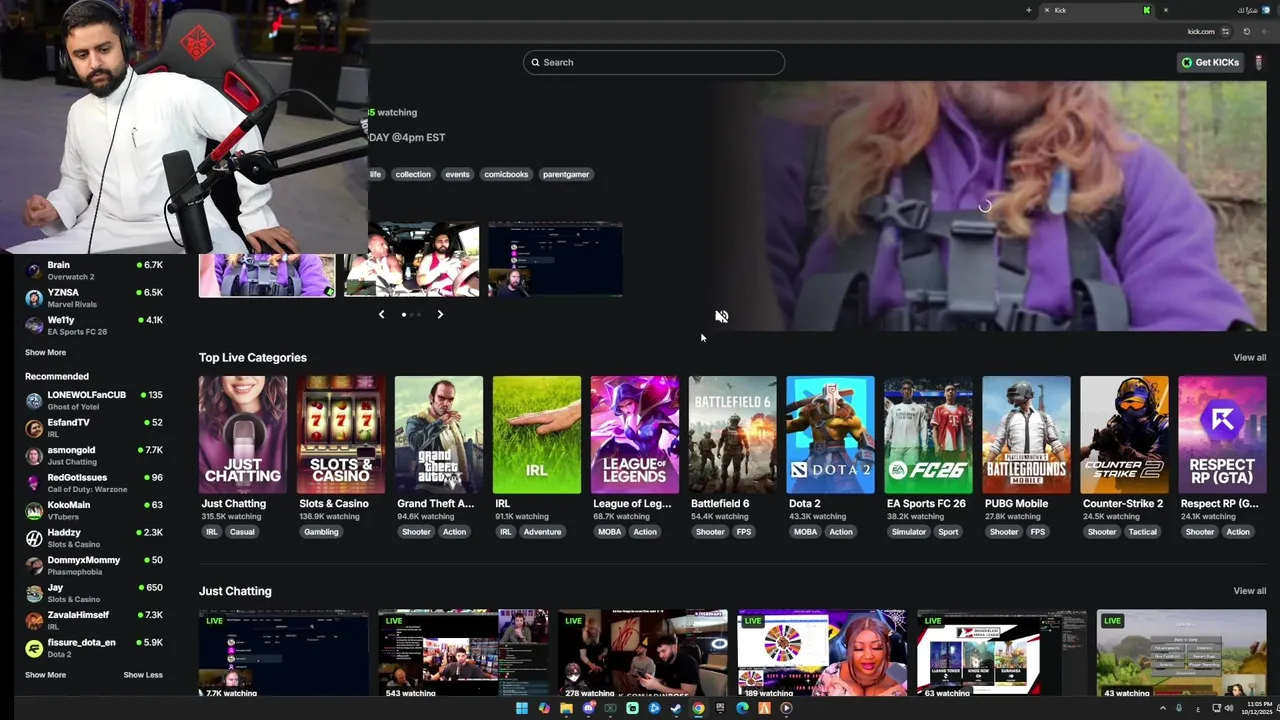Show hidden system tray icons
Screen dimensions: 1280x720
coord(1162,708)
